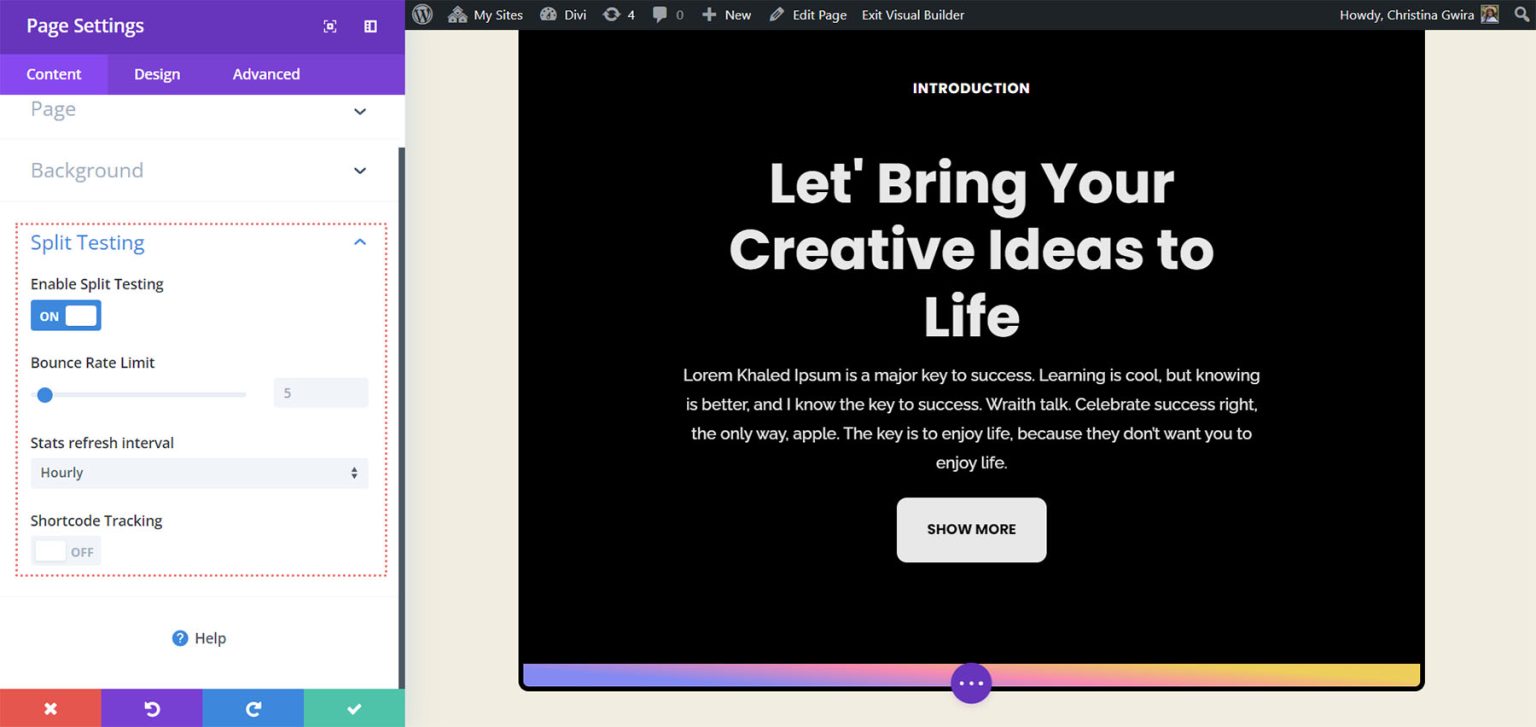Viewport: 1536px width, 727px height.
Task: Open the Advanced tab
Action: click(265, 73)
